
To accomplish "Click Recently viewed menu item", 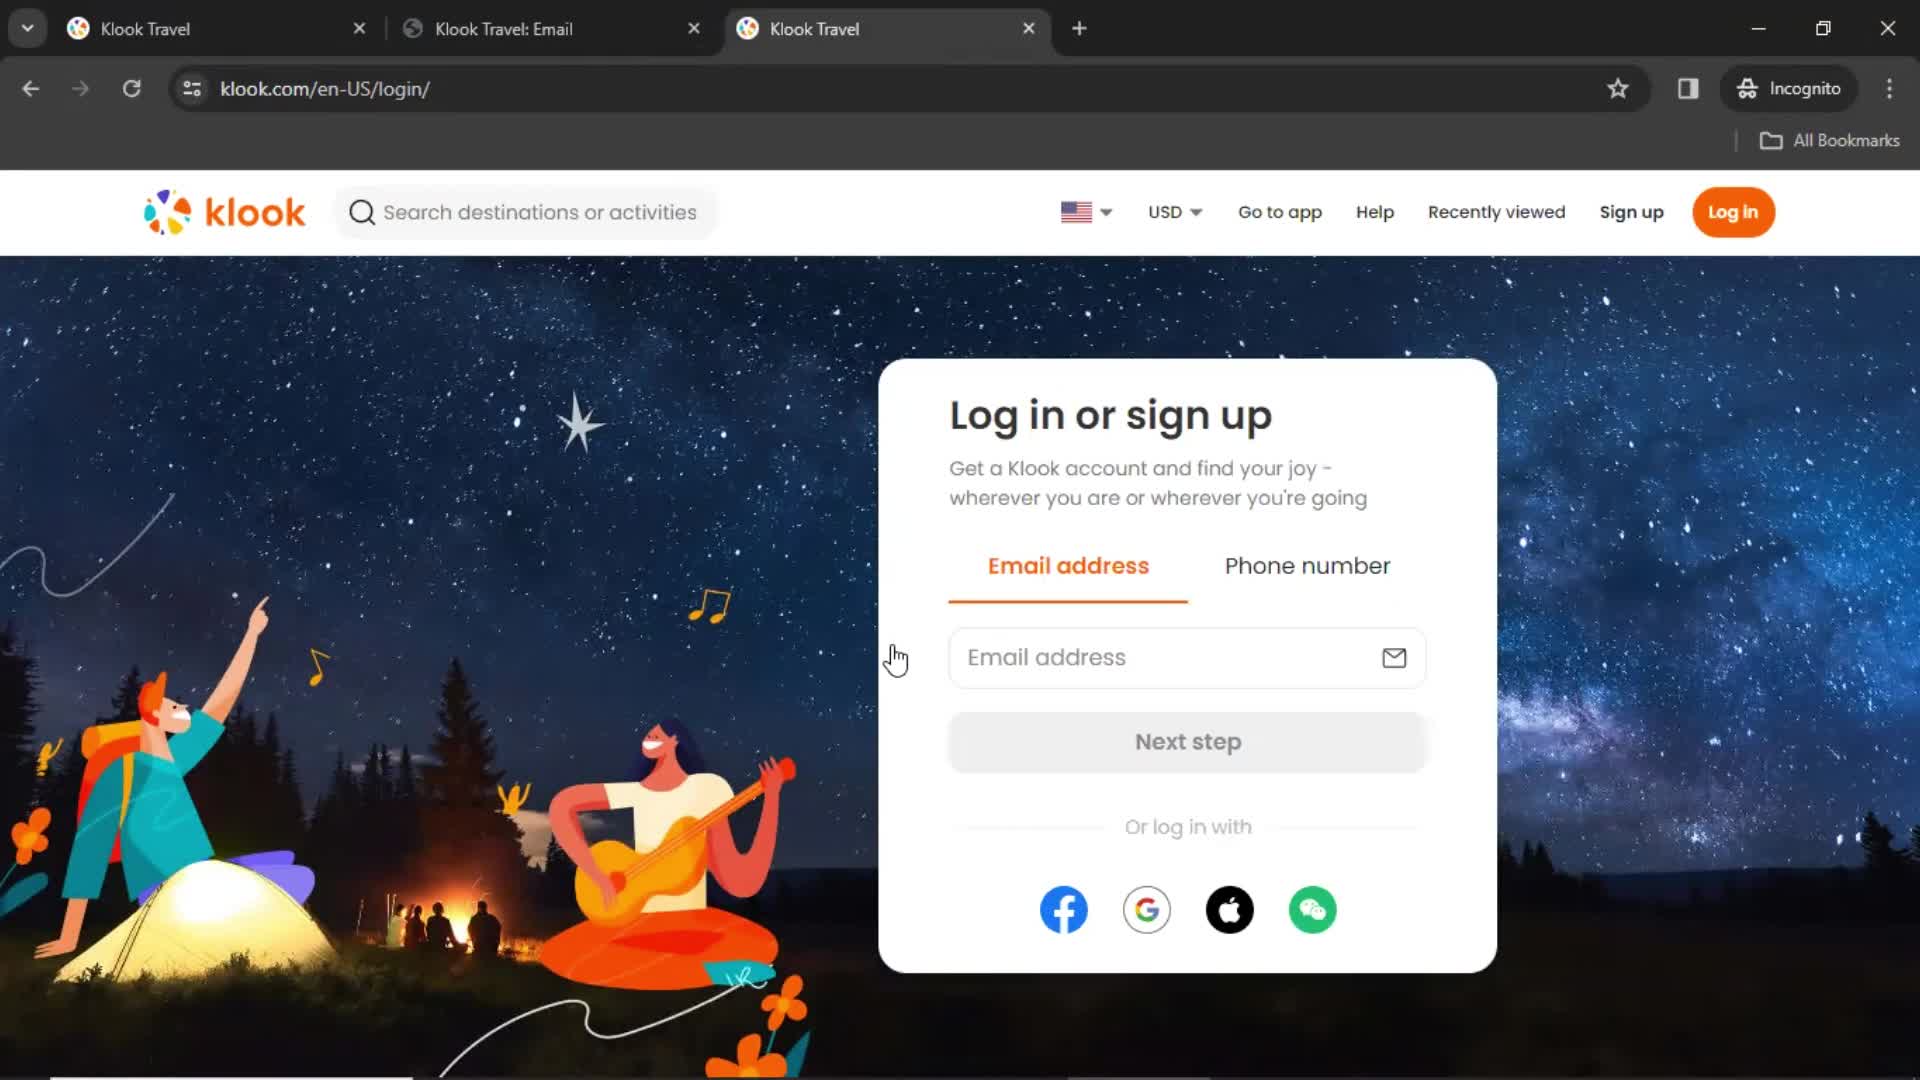I will (x=1497, y=212).
